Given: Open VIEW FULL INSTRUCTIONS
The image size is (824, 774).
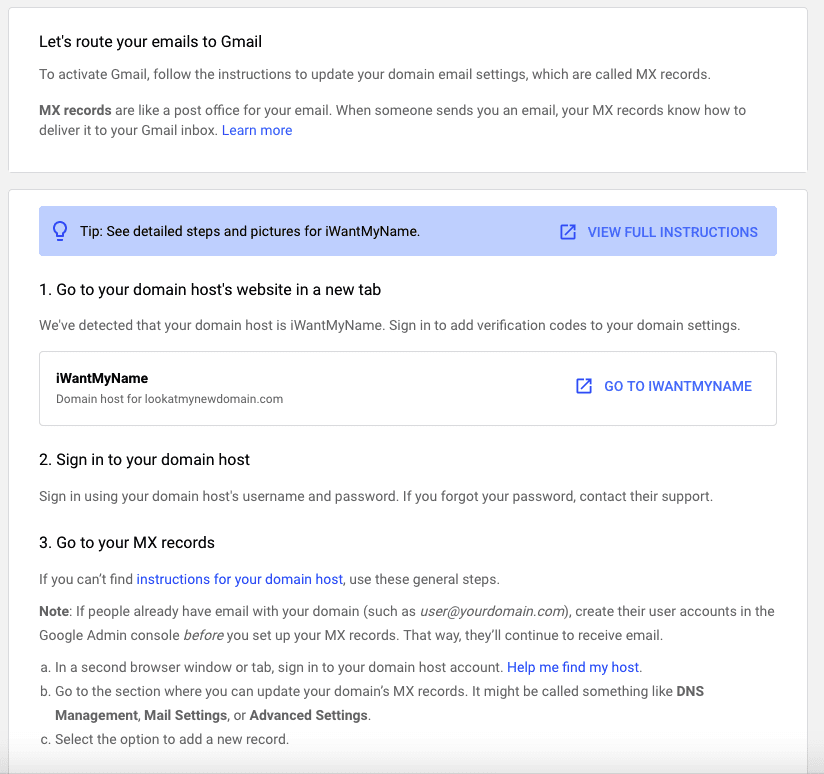Looking at the screenshot, I should tap(672, 232).
